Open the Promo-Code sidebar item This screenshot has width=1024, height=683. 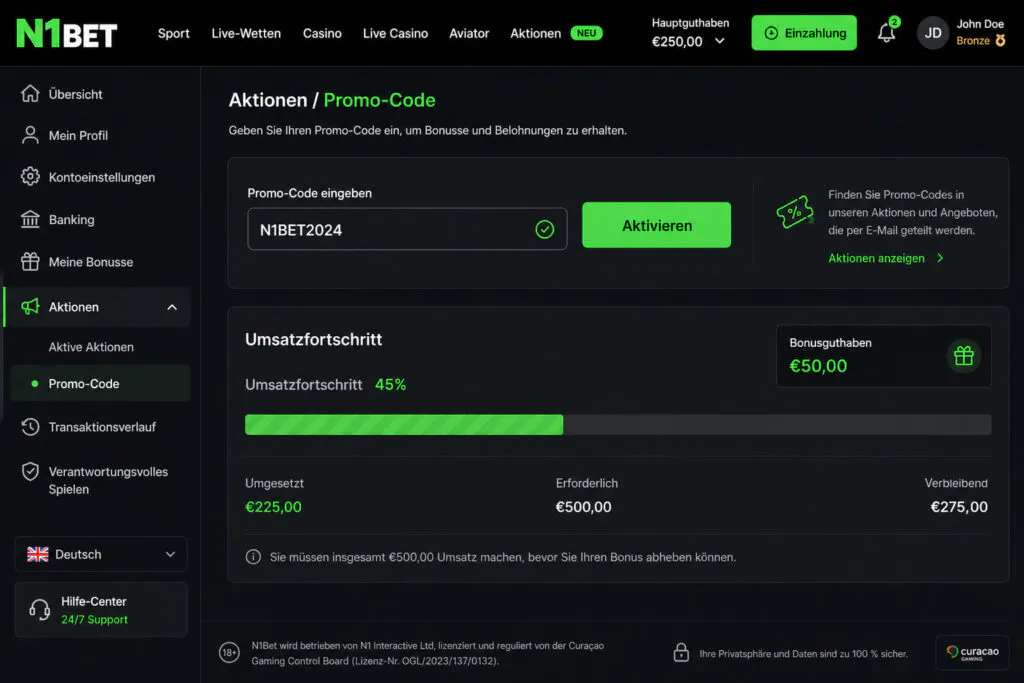(x=101, y=383)
